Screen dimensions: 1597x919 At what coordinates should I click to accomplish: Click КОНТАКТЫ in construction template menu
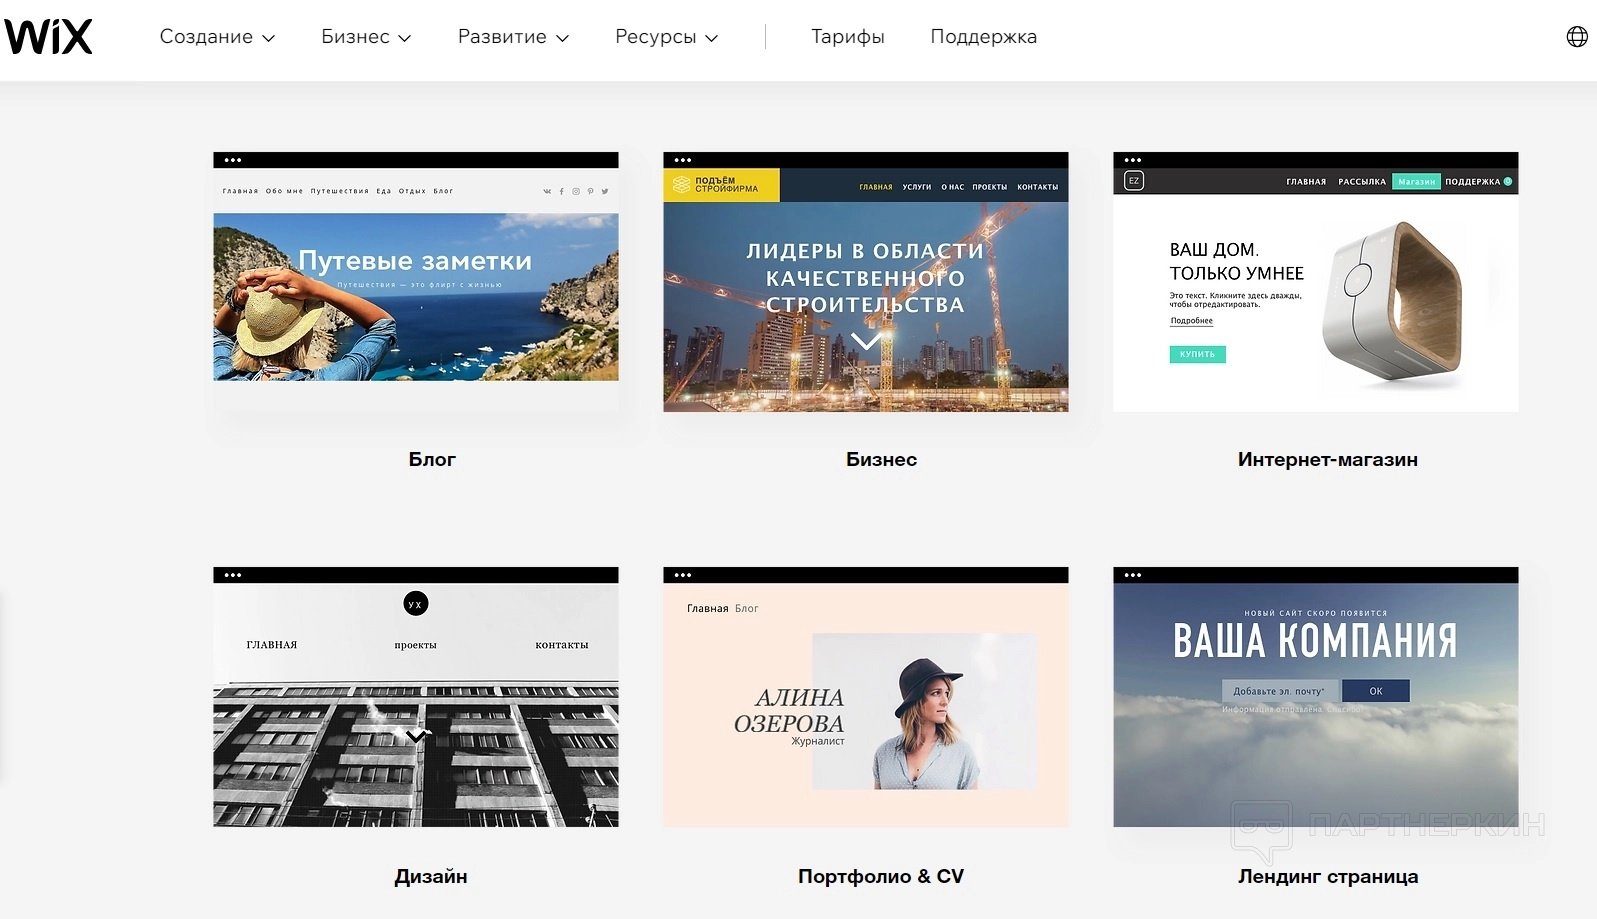pos(1038,187)
